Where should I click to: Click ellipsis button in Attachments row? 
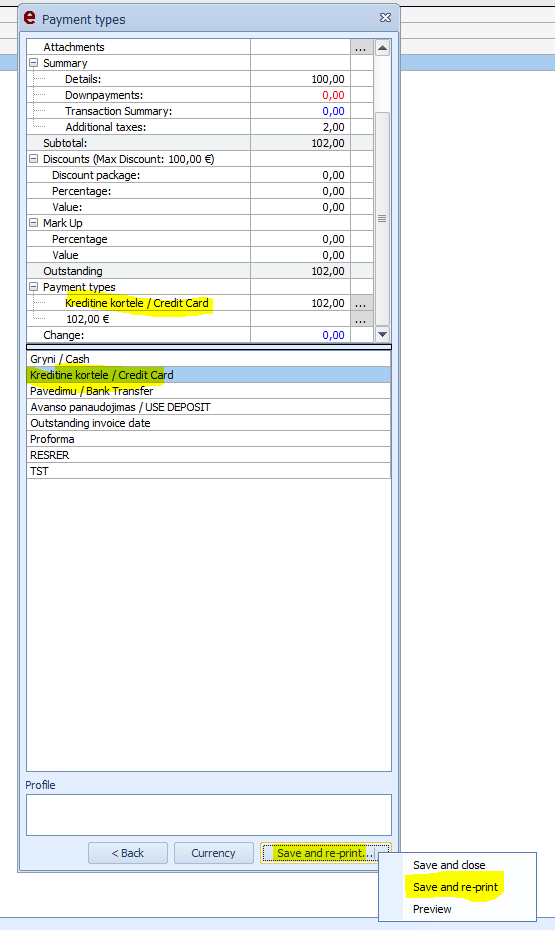361,47
